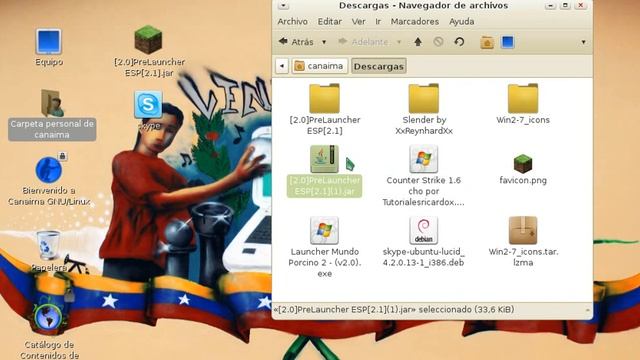Image resolution: width=640 pixels, height=360 pixels.
Task: Reload the current folder view
Action: point(459,42)
